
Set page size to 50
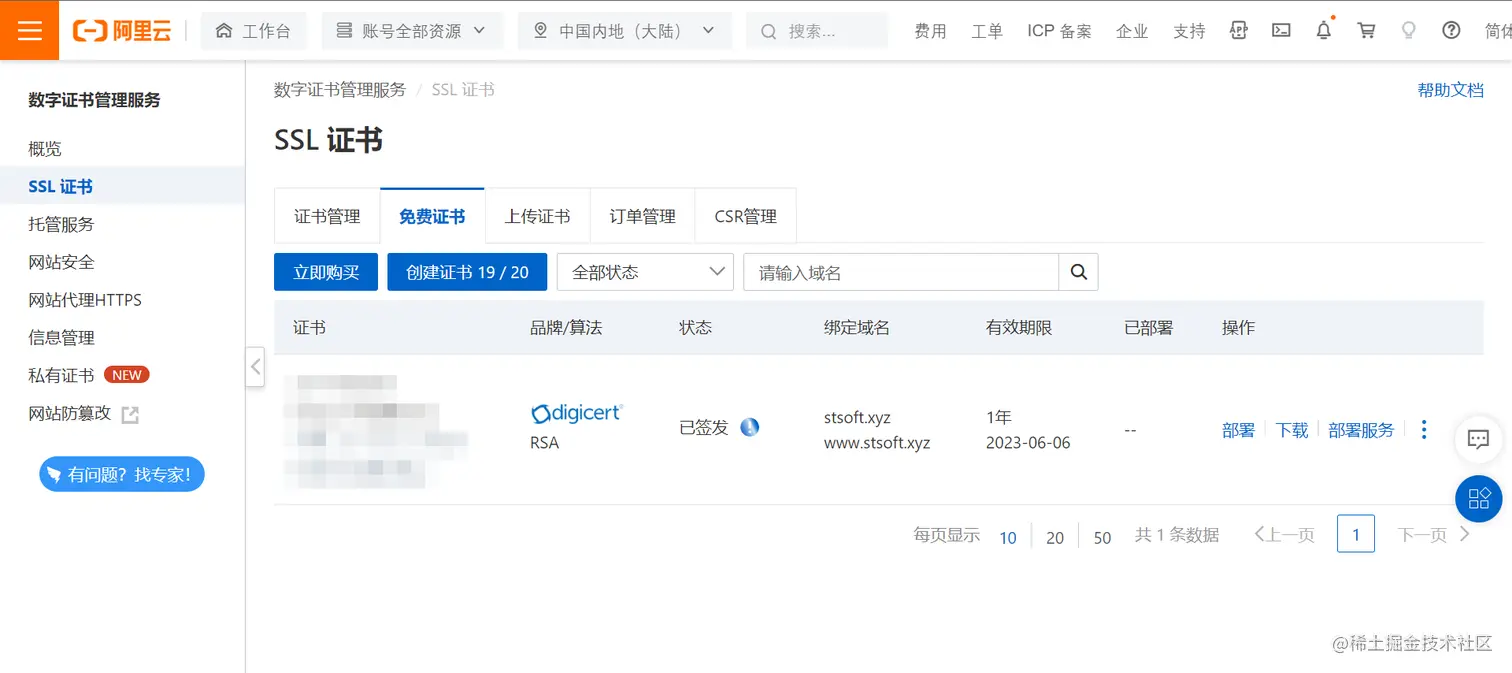pyautogui.click(x=1102, y=537)
